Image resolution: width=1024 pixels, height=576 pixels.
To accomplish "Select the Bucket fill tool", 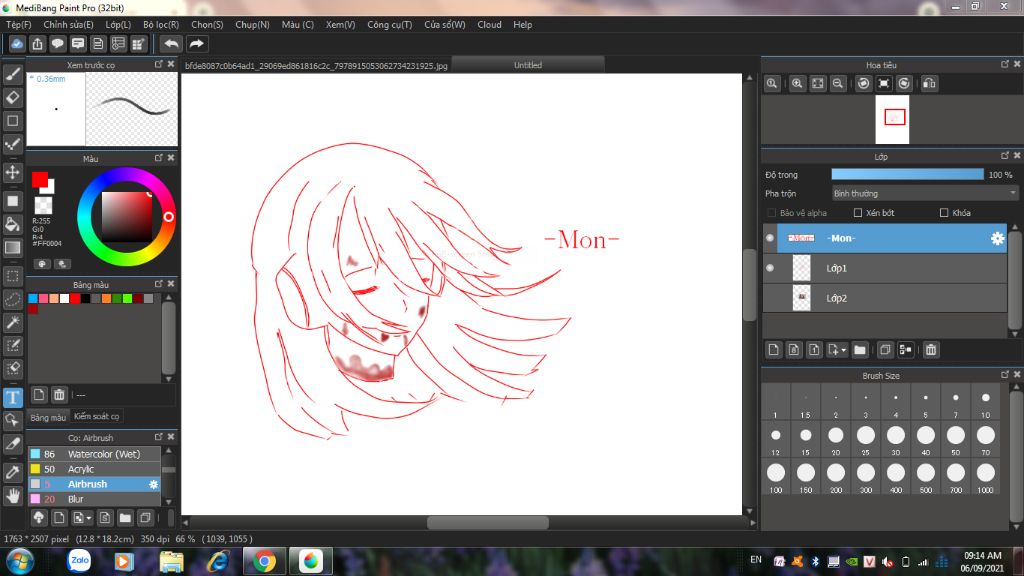I will 12,224.
